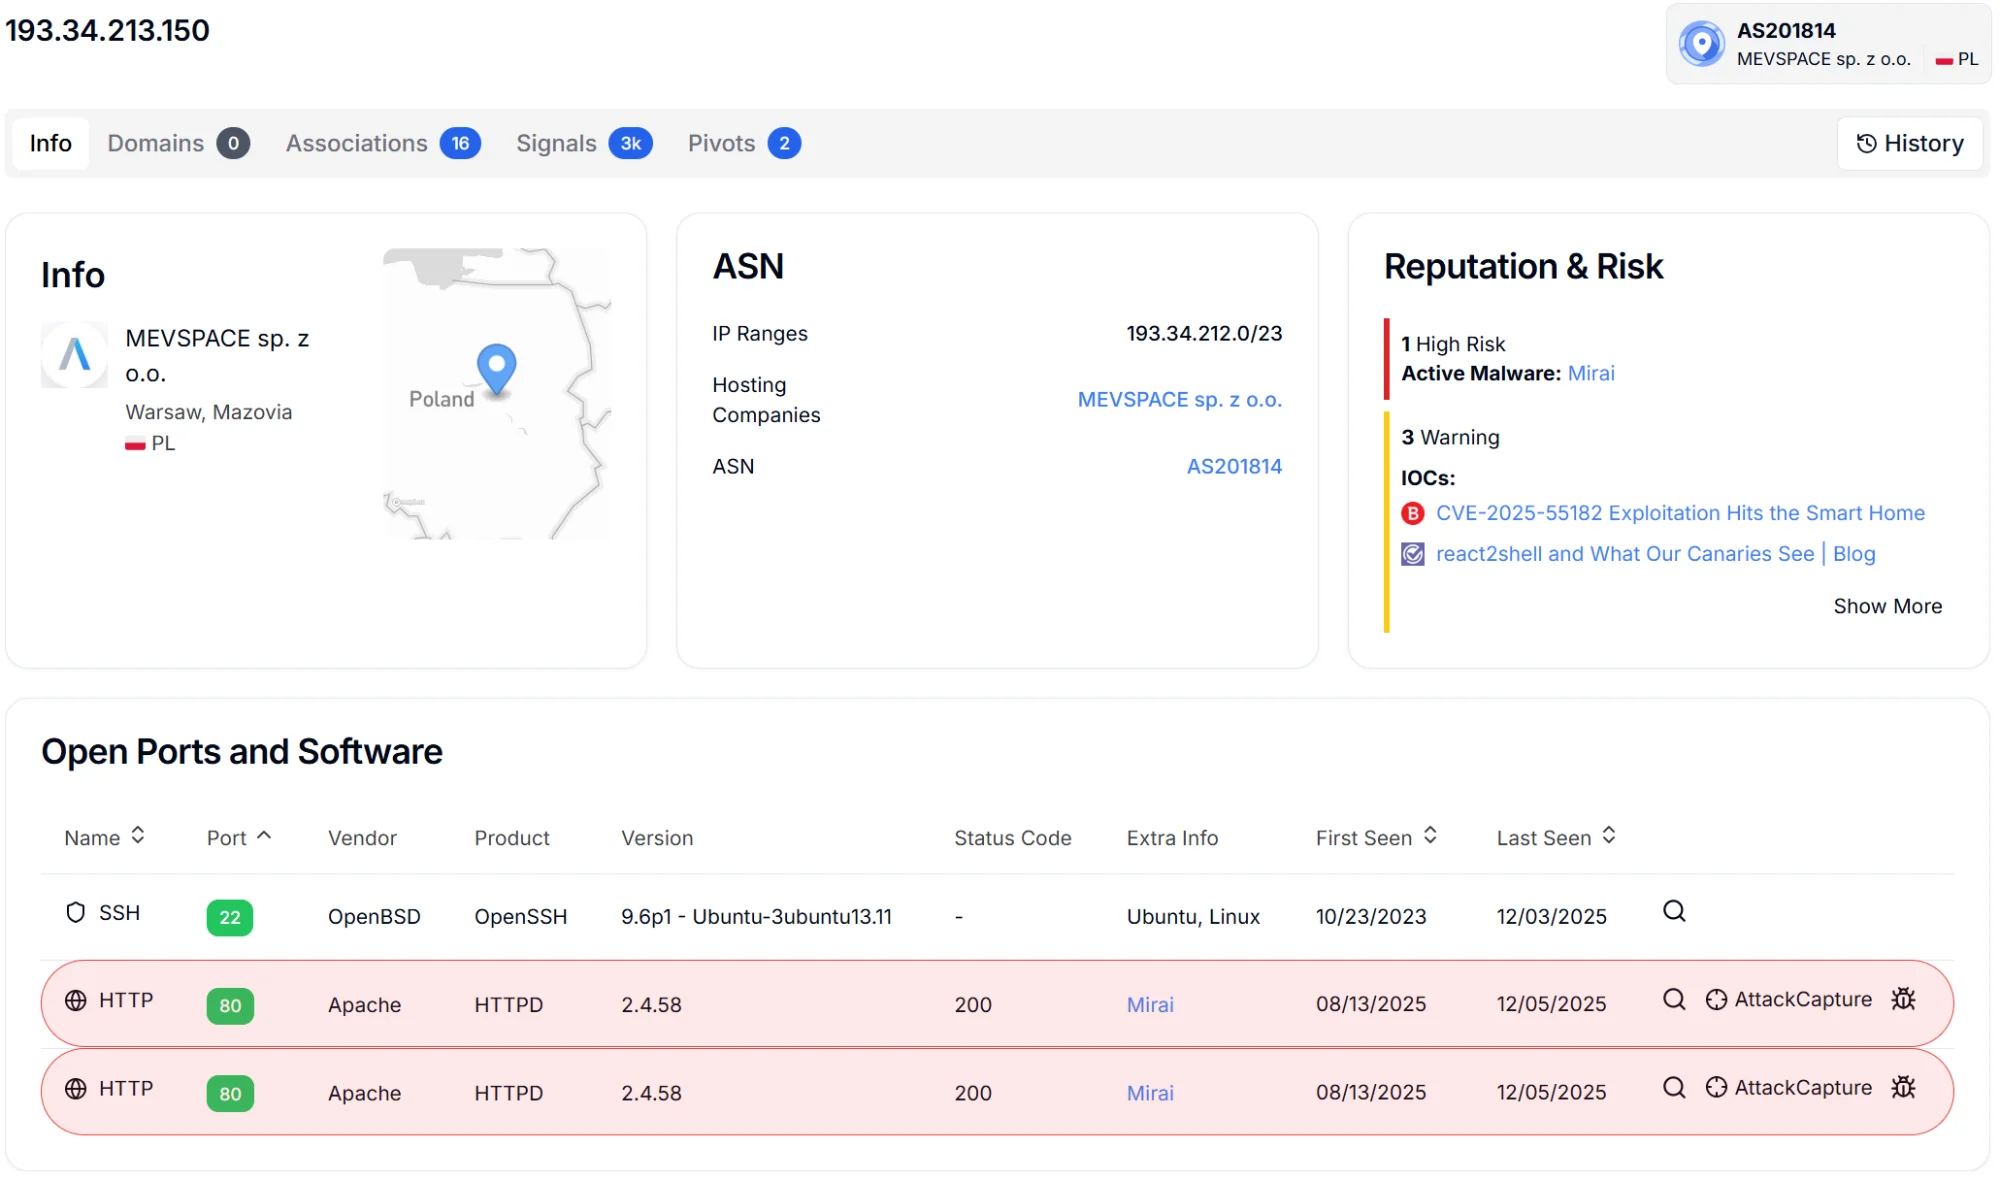Sort table by Name column
This screenshot has width=2000, height=1179.
(104, 837)
